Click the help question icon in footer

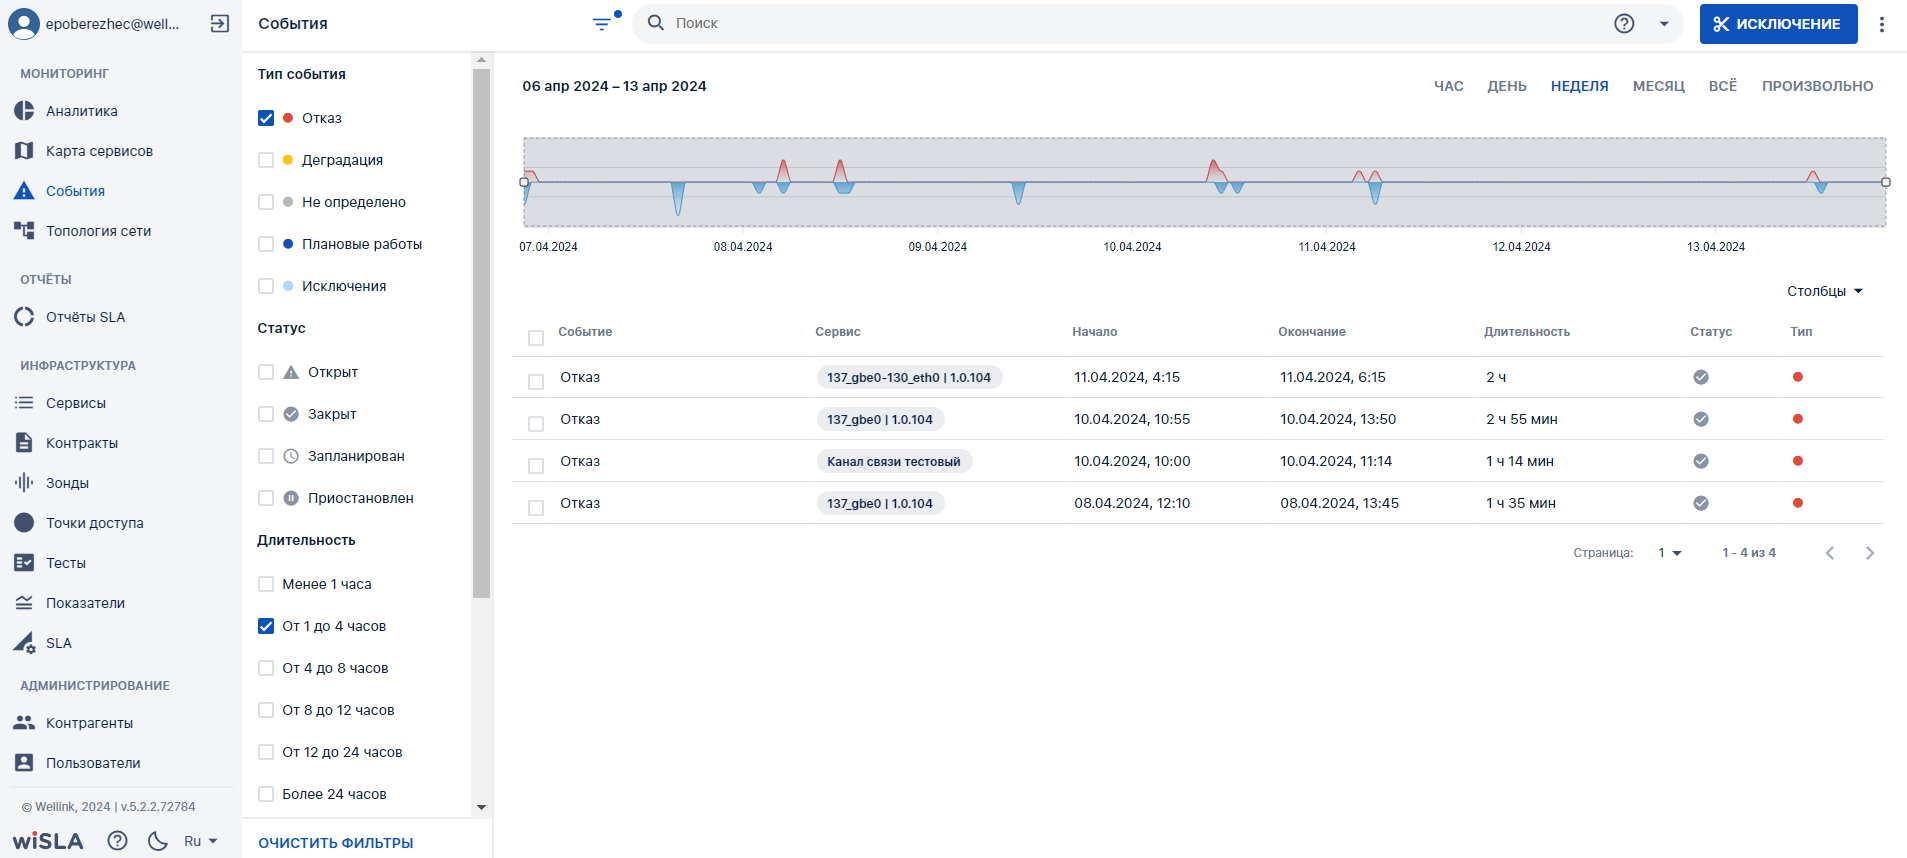click(x=117, y=841)
